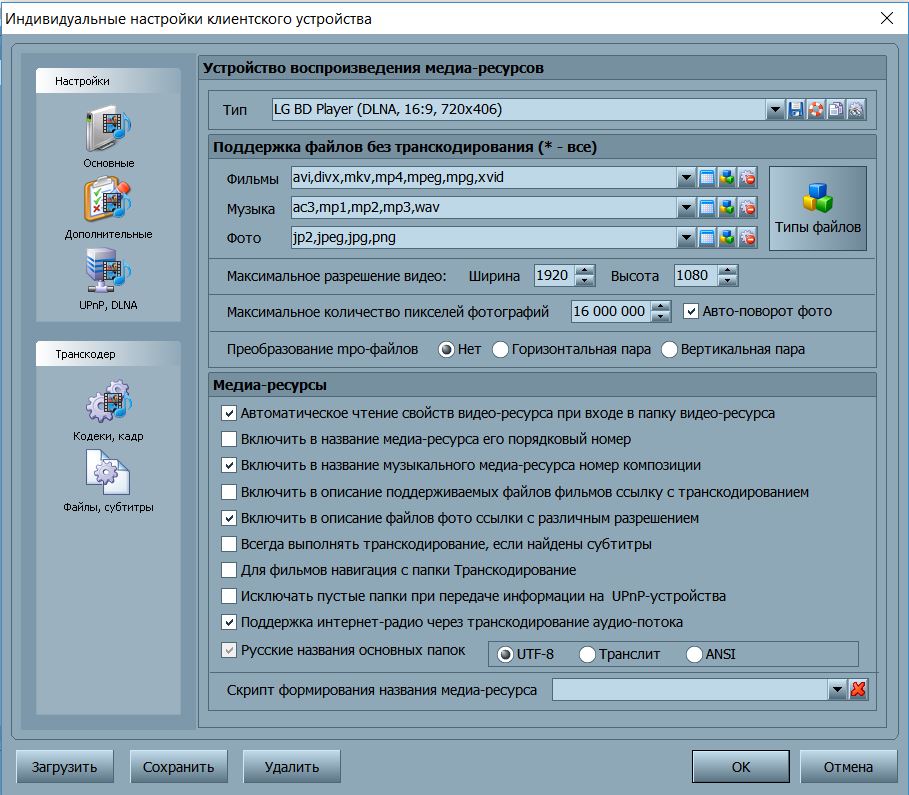Image resolution: width=909 pixels, height=795 pixels.
Task: Open the UPnP, DLNA settings section
Action: (108, 278)
